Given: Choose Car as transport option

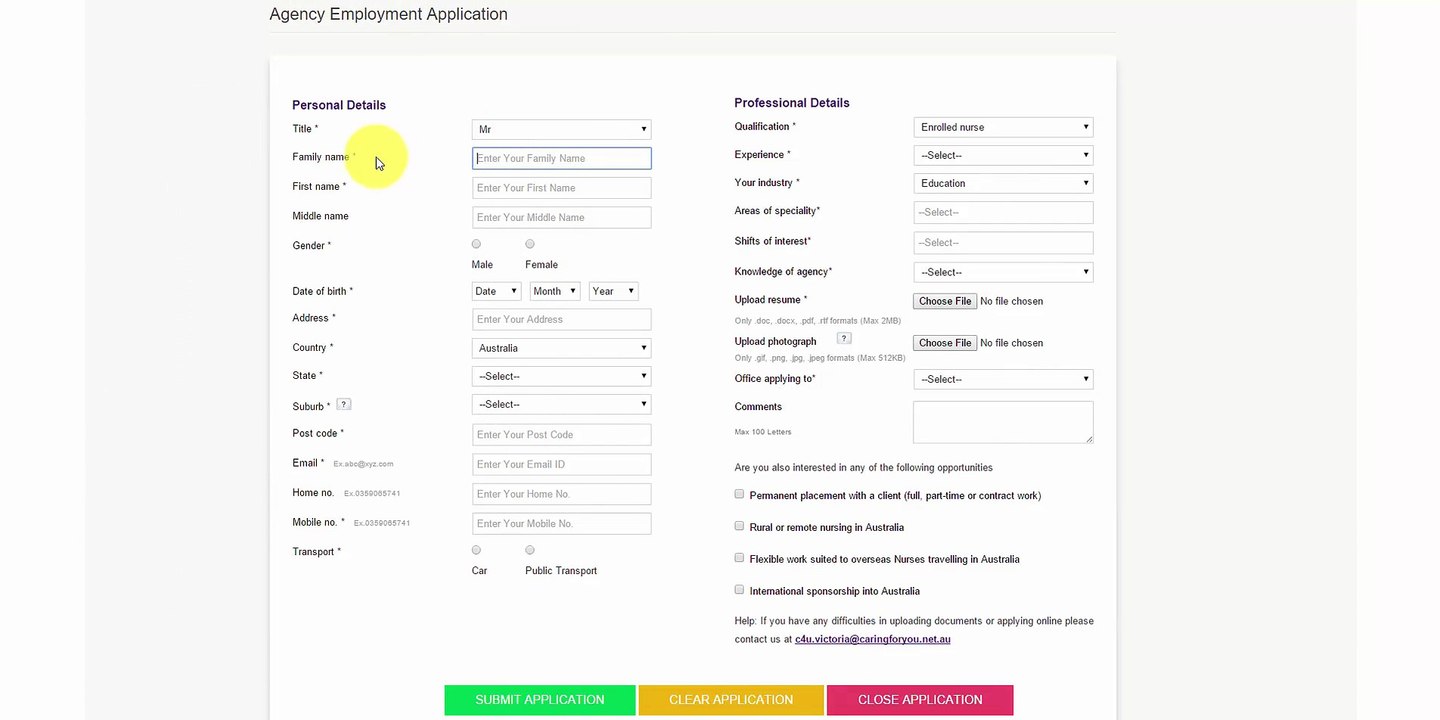Looking at the screenshot, I should coord(476,550).
